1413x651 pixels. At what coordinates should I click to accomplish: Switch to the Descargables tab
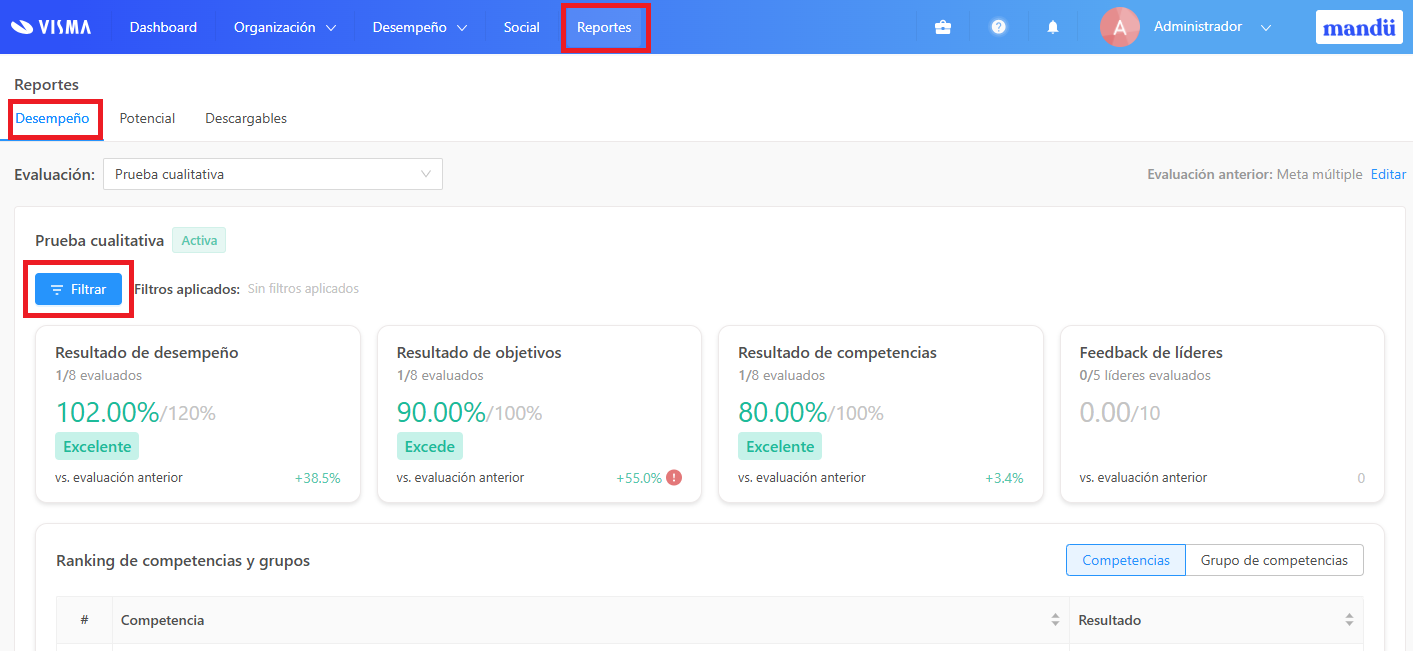(246, 118)
